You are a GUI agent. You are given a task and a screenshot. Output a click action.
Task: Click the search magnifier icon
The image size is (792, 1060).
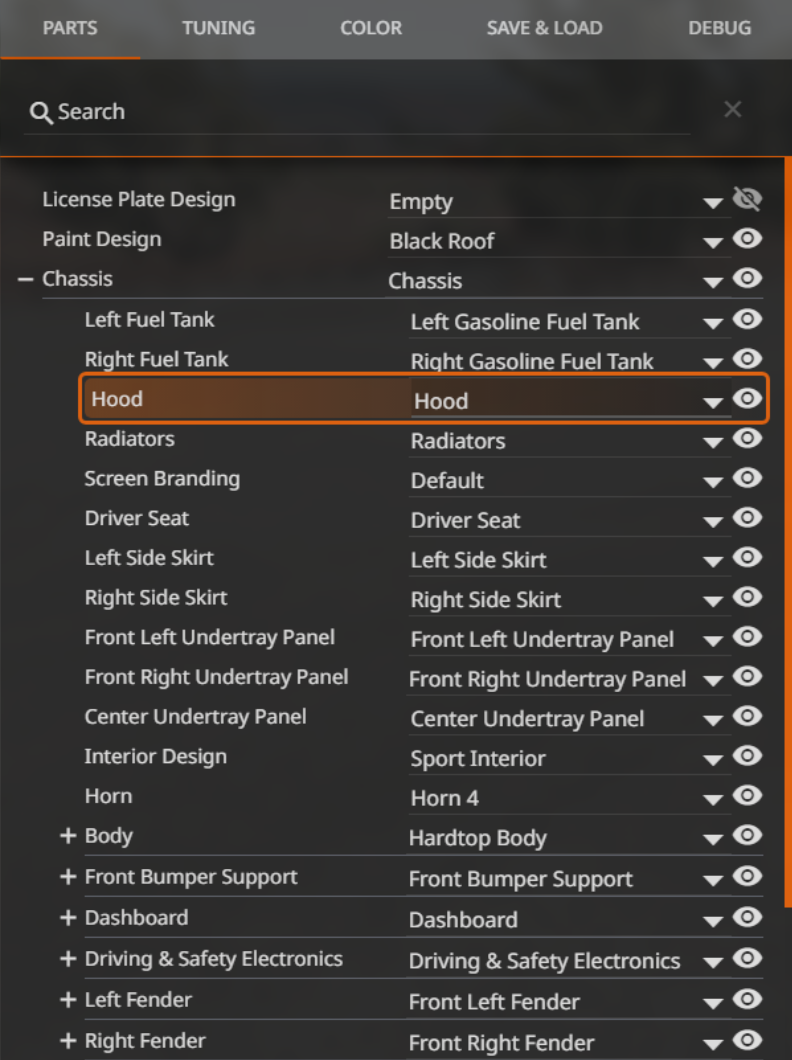[x=41, y=113]
